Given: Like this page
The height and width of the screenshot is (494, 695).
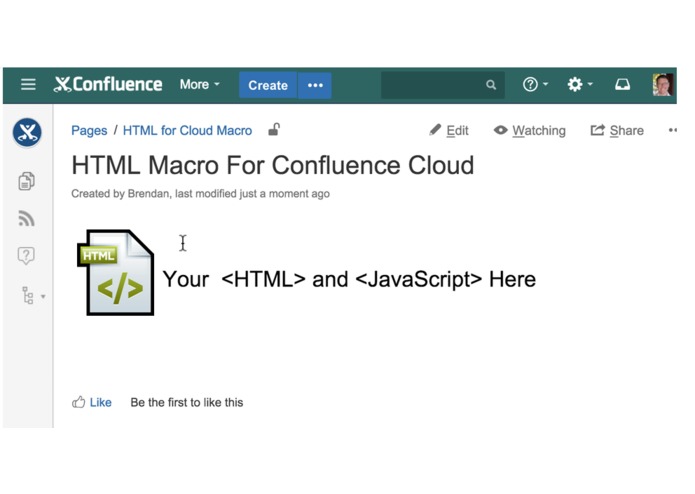Looking at the screenshot, I should click(x=92, y=402).
